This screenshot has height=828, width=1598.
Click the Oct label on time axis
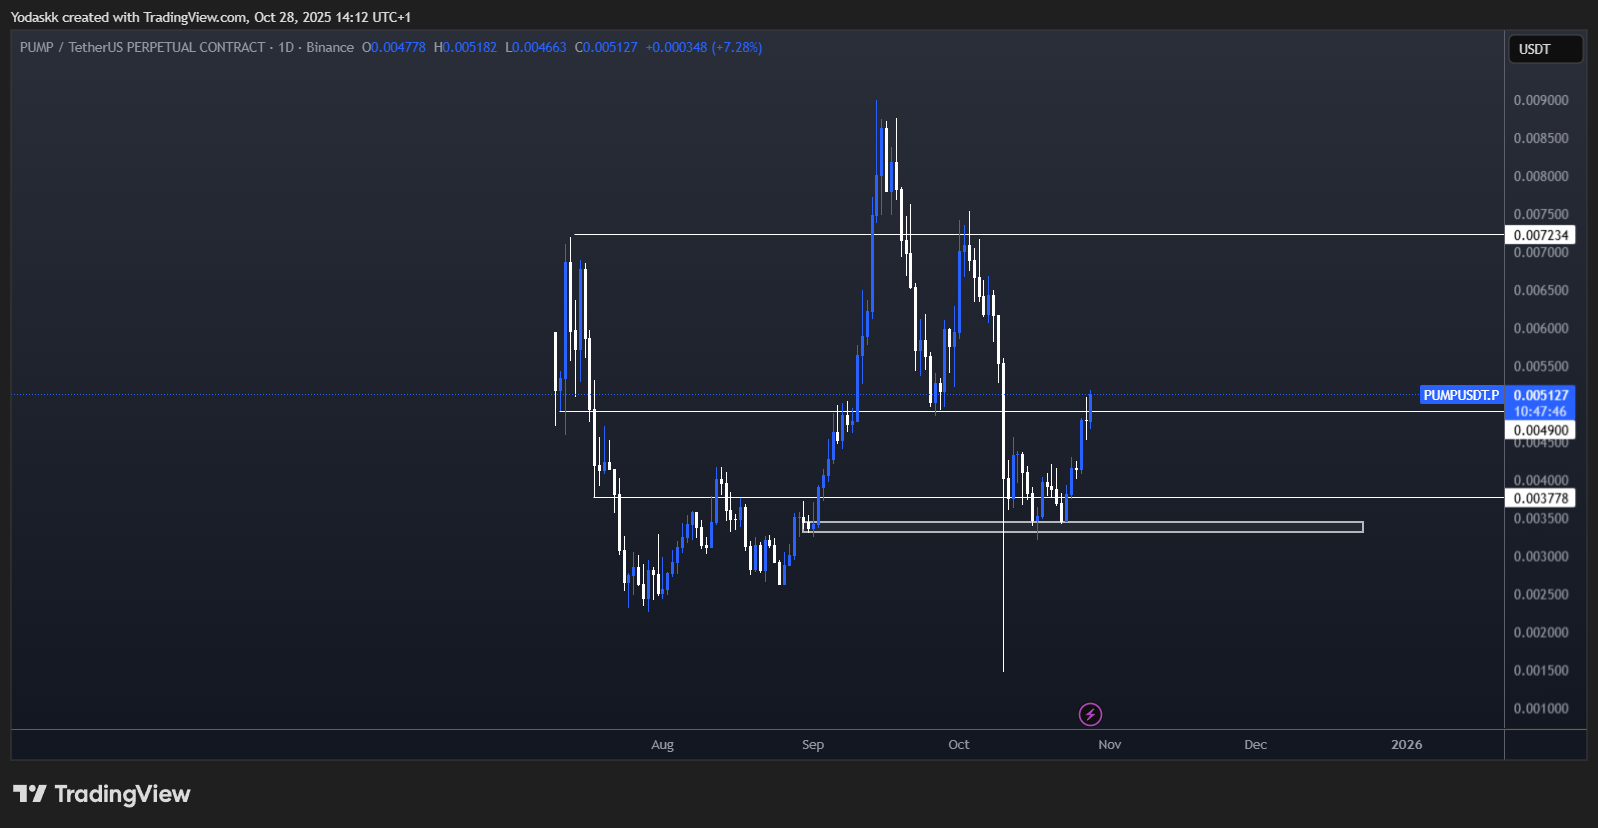click(959, 744)
